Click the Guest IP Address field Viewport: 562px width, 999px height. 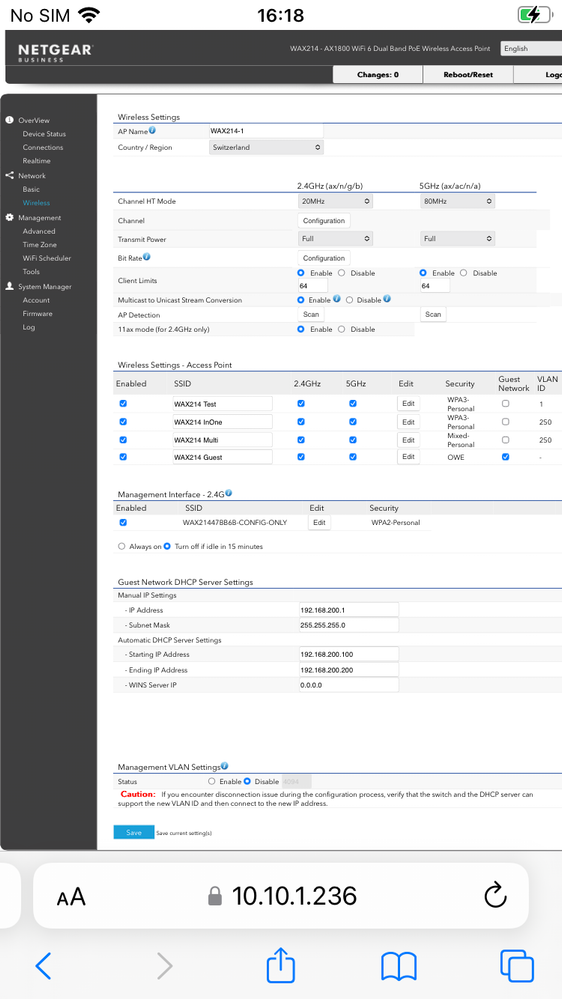pos(349,610)
